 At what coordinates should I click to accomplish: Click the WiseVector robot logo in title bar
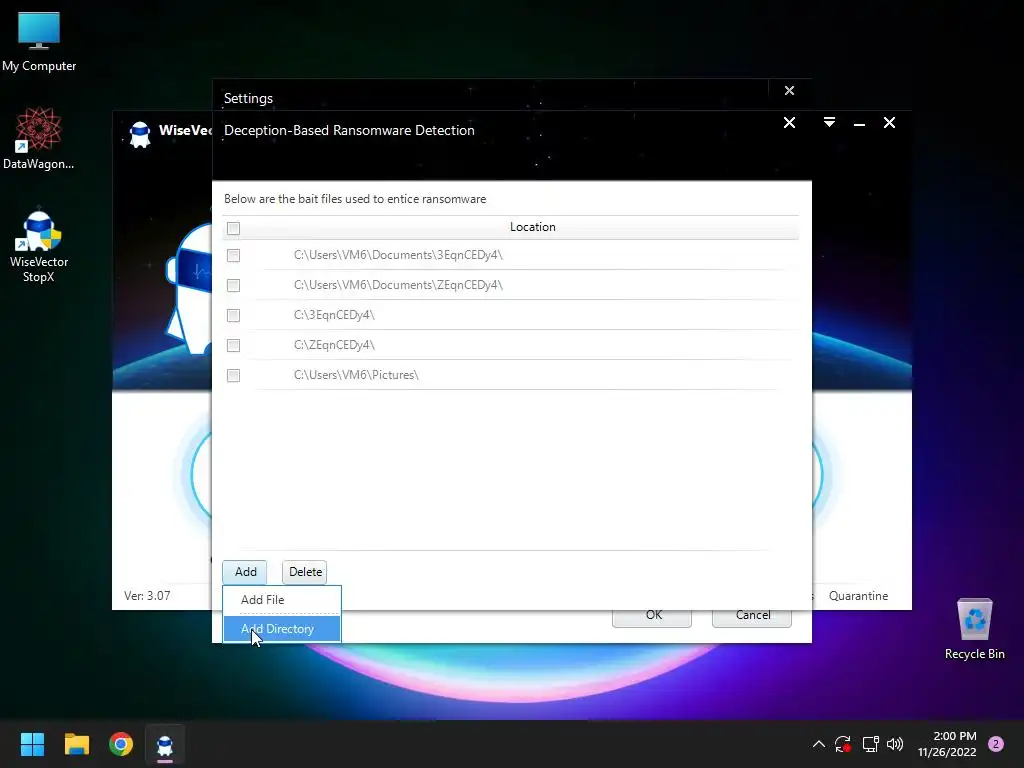[140, 134]
